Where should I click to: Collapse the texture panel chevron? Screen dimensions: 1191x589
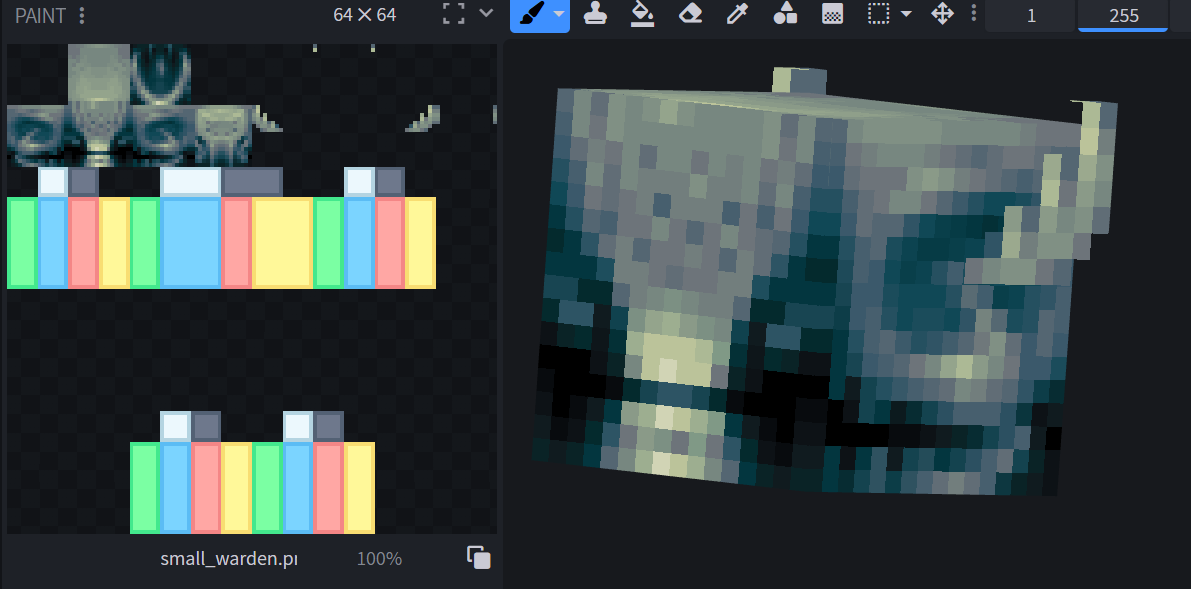pos(486,13)
